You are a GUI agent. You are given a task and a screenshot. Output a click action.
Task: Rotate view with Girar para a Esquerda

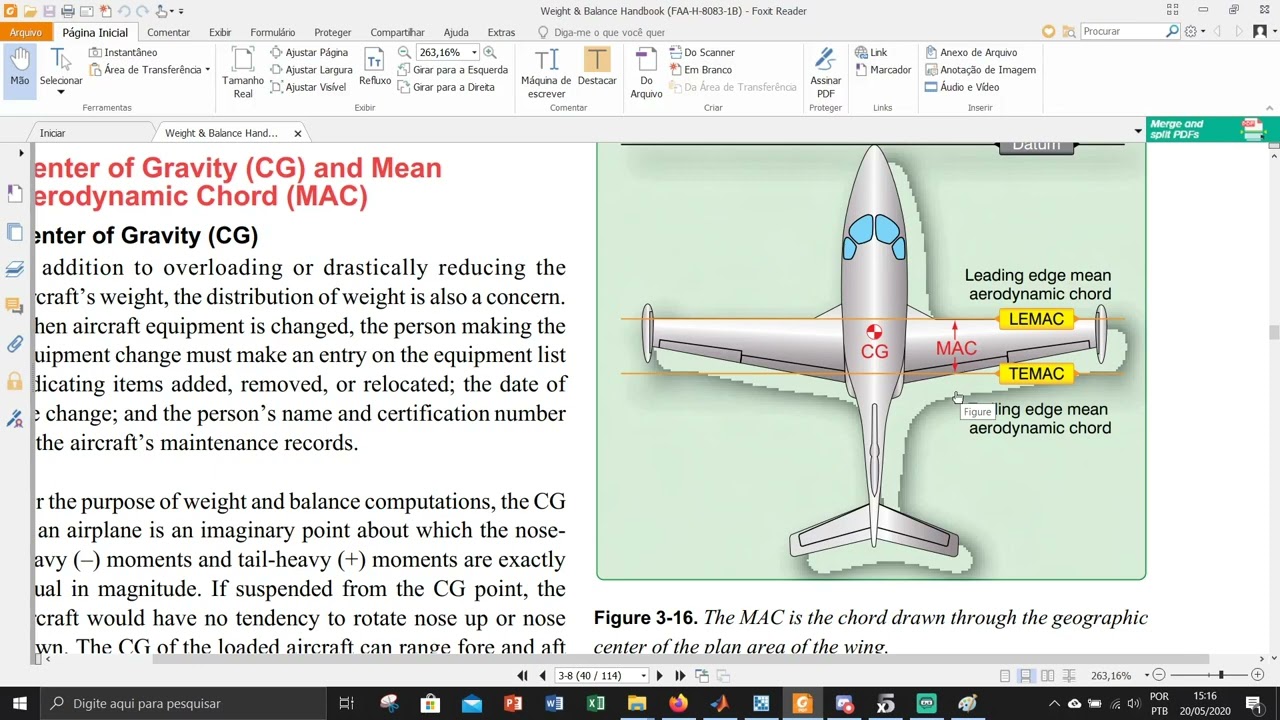453,70
